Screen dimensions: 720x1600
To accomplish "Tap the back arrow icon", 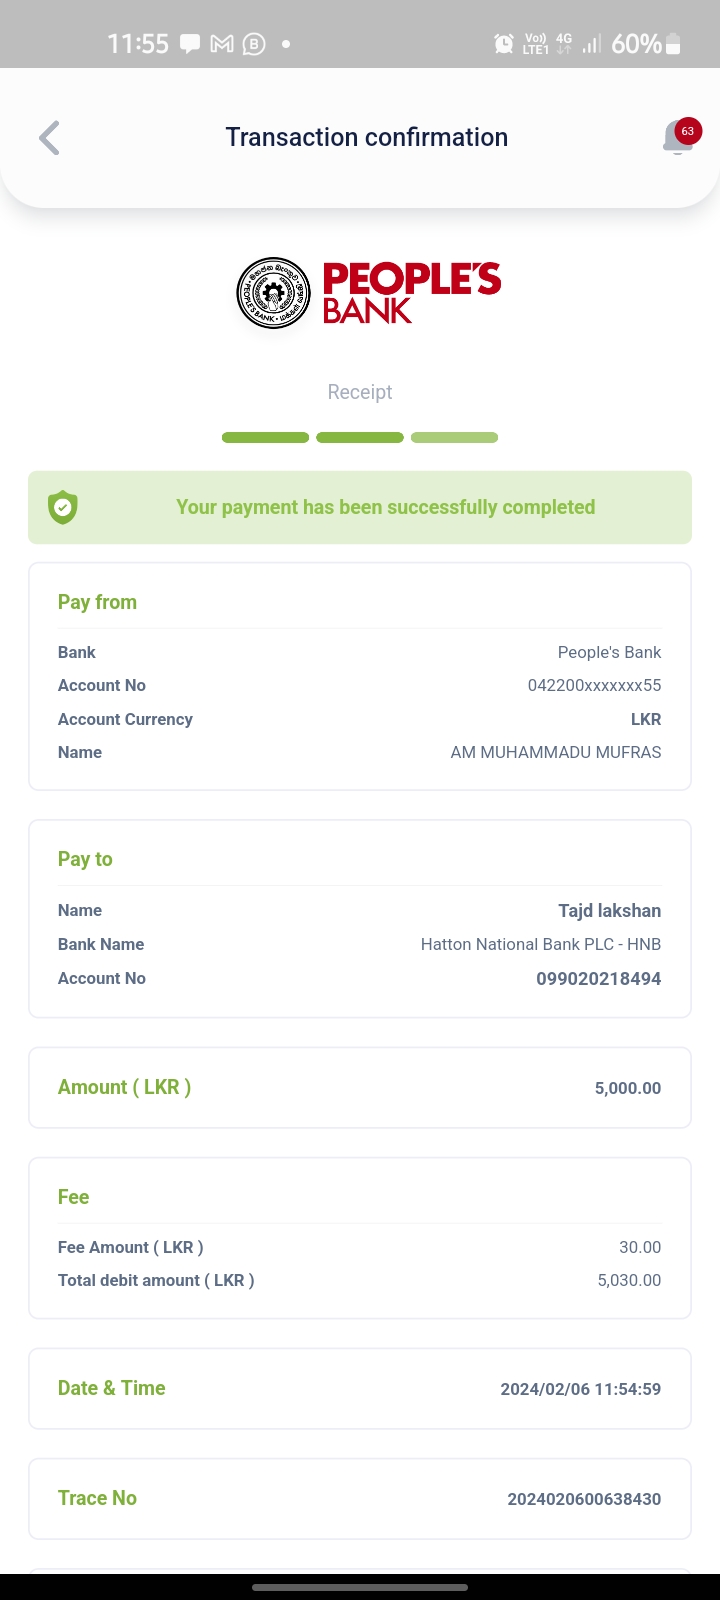I will point(50,138).
